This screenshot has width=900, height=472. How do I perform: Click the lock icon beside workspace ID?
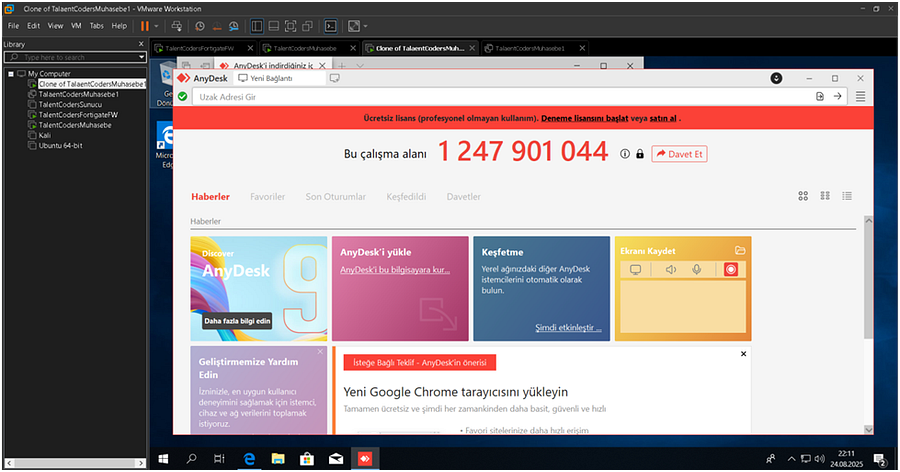click(639, 154)
